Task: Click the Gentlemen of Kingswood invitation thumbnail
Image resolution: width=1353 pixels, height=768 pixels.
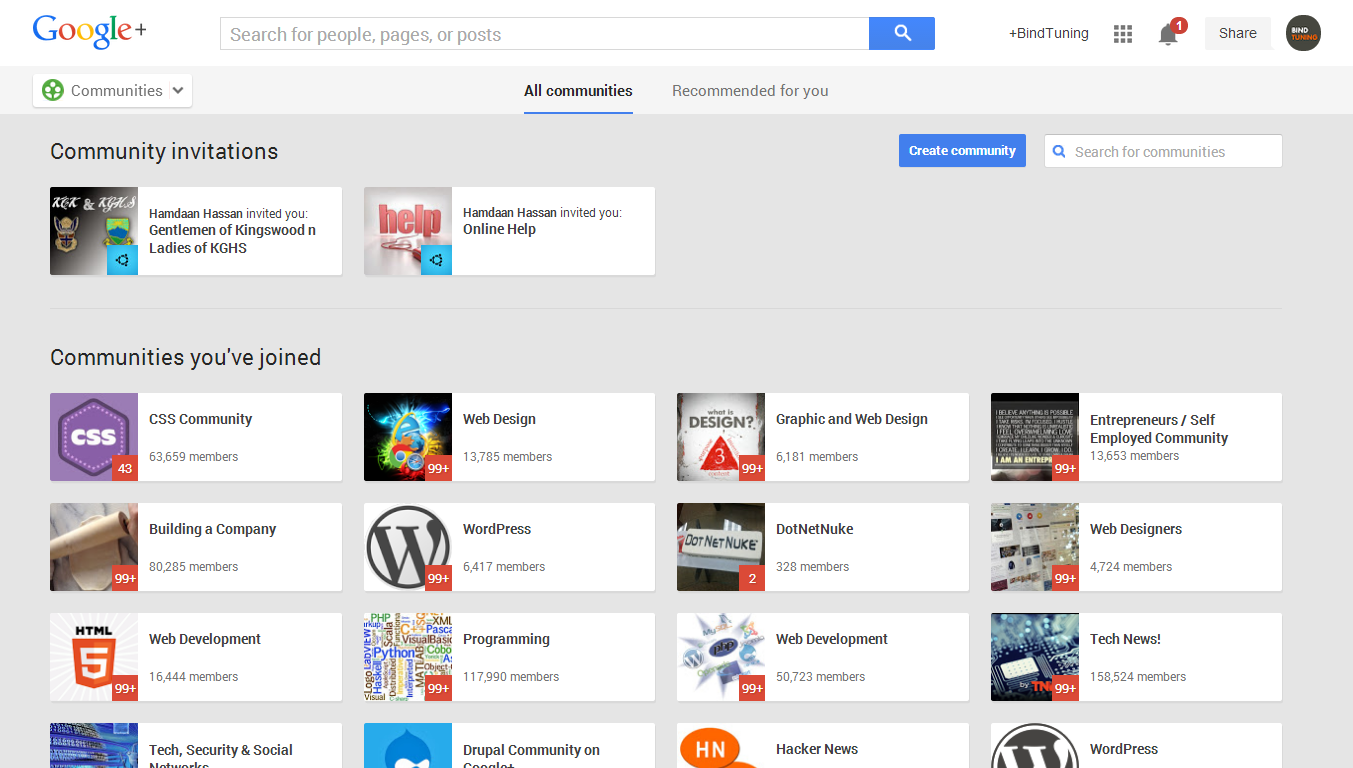Action: point(94,231)
